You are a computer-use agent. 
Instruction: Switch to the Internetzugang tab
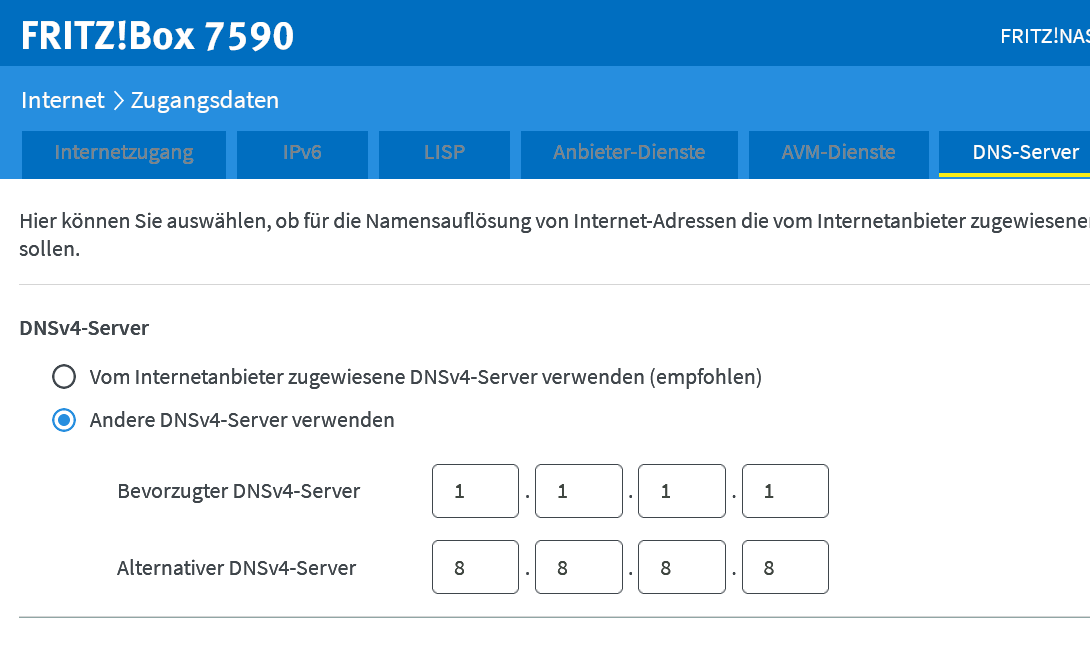click(124, 153)
